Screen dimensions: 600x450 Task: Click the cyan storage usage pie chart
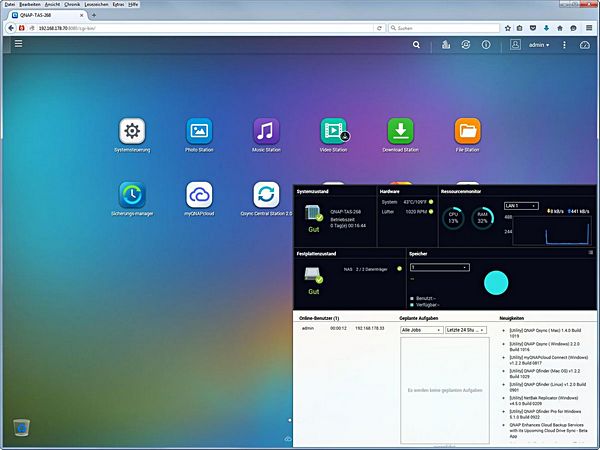pyautogui.click(x=496, y=283)
